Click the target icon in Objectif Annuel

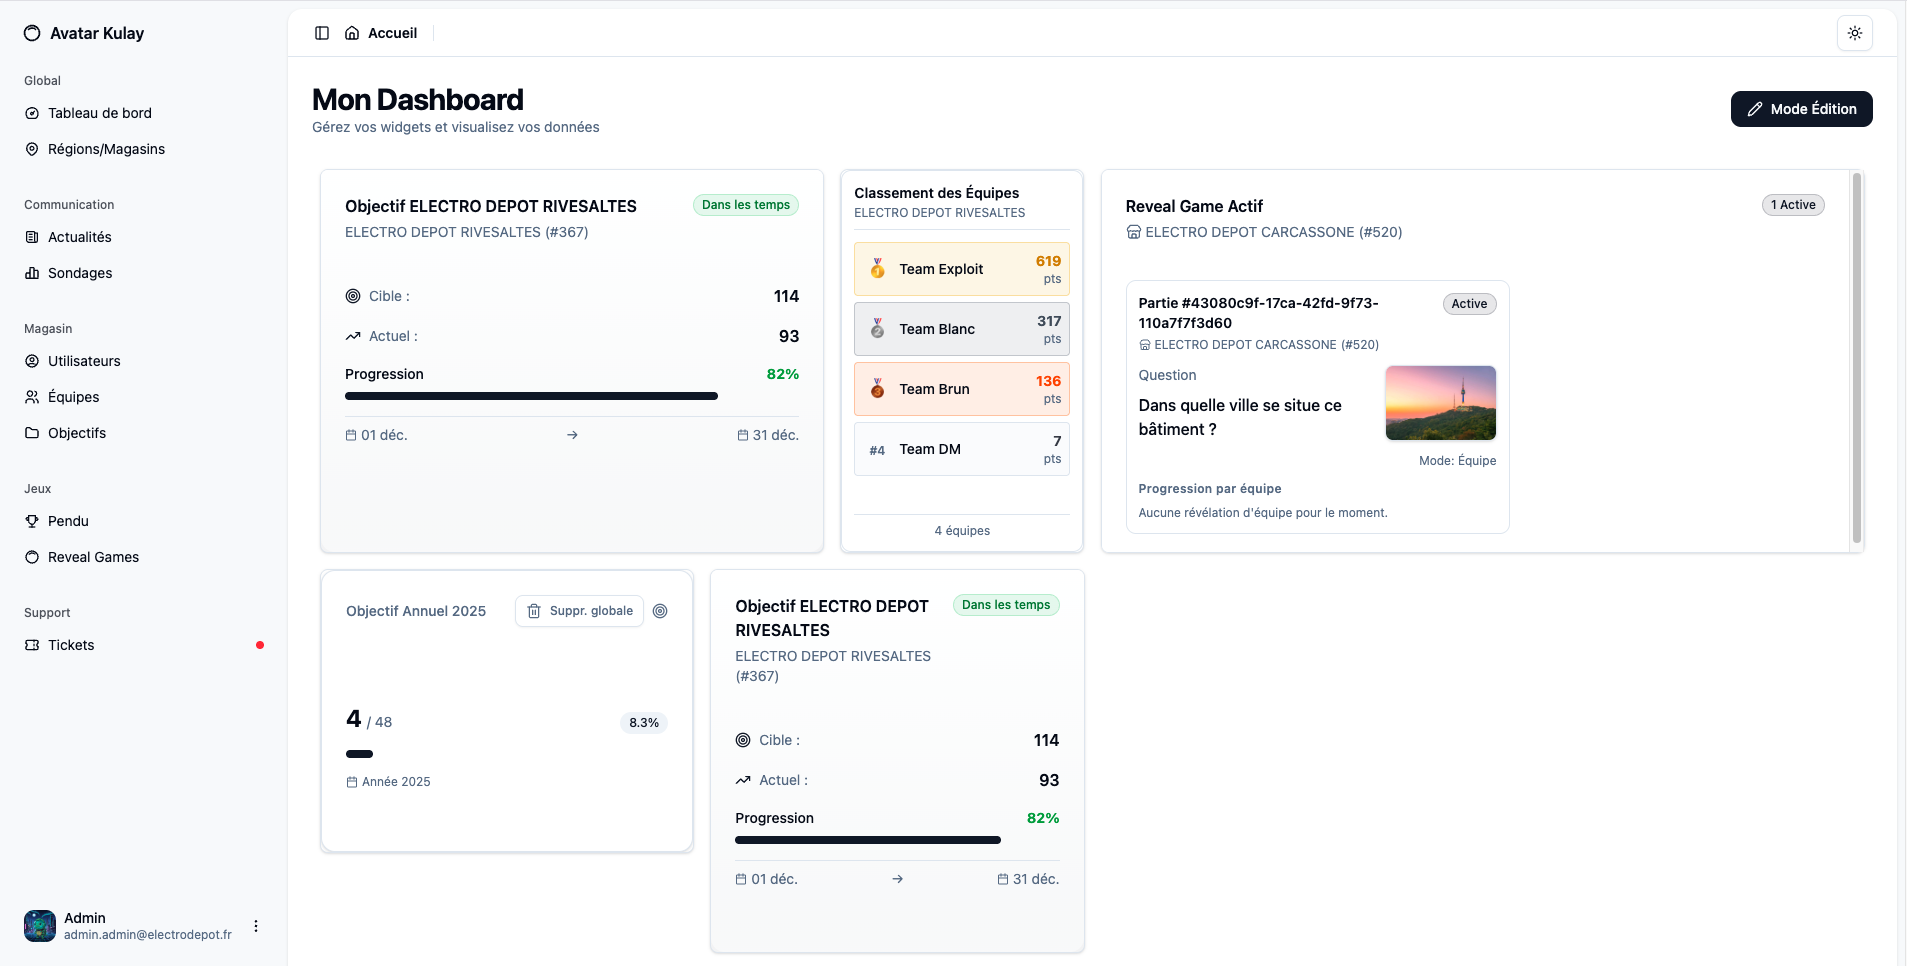(660, 611)
